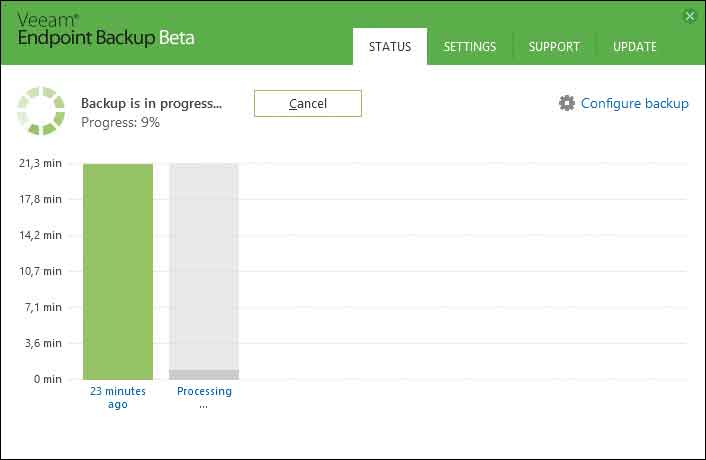Screen dimensions: 706x460
Task: Click the 'Progress: 9%' text
Action: tap(120, 122)
